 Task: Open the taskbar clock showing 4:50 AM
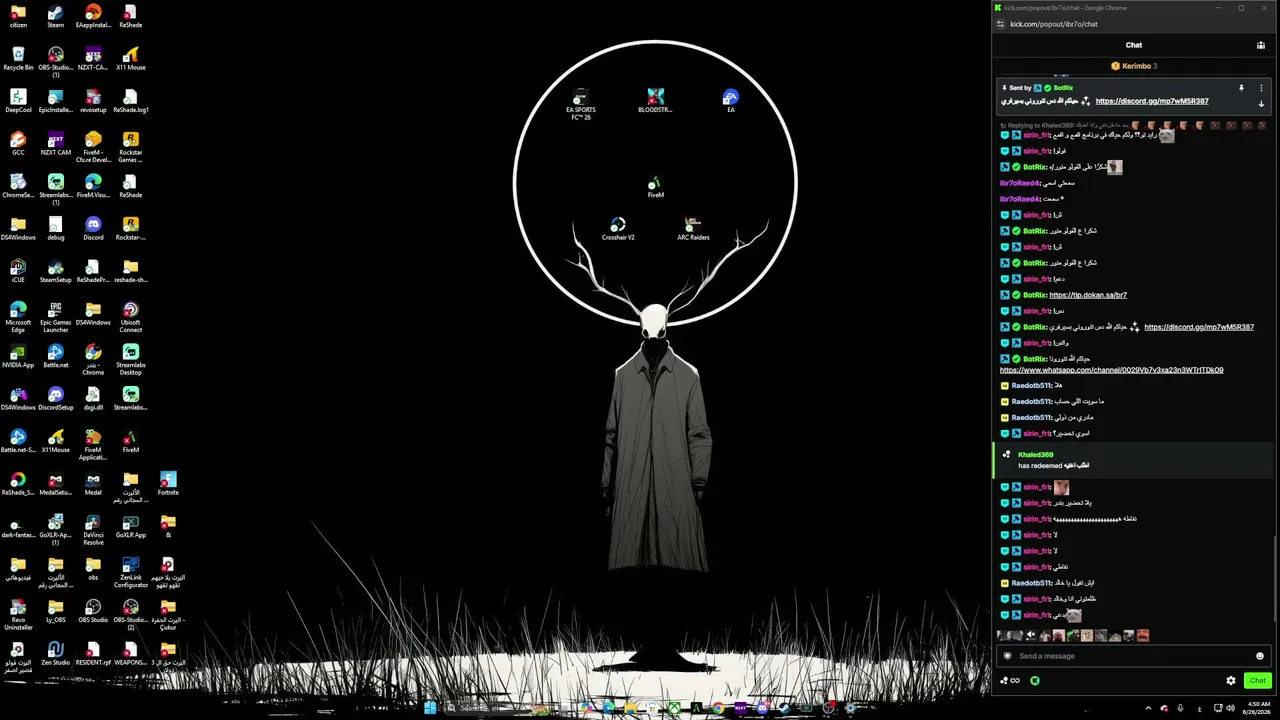click(x=1258, y=708)
